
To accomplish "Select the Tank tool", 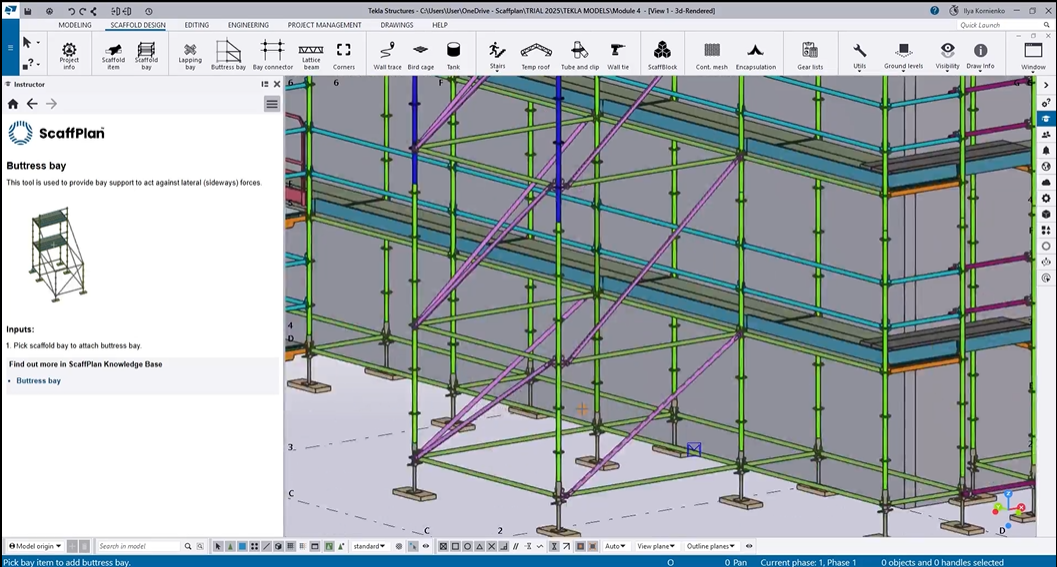I will click(453, 55).
